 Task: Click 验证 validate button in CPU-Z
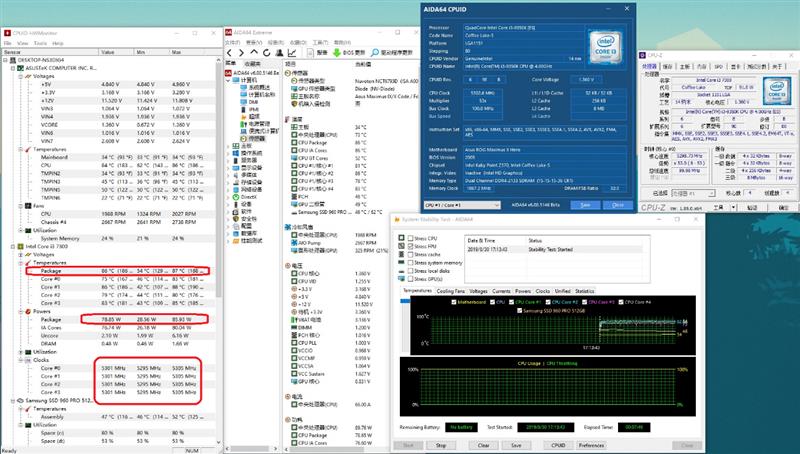[x=752, y=208]
